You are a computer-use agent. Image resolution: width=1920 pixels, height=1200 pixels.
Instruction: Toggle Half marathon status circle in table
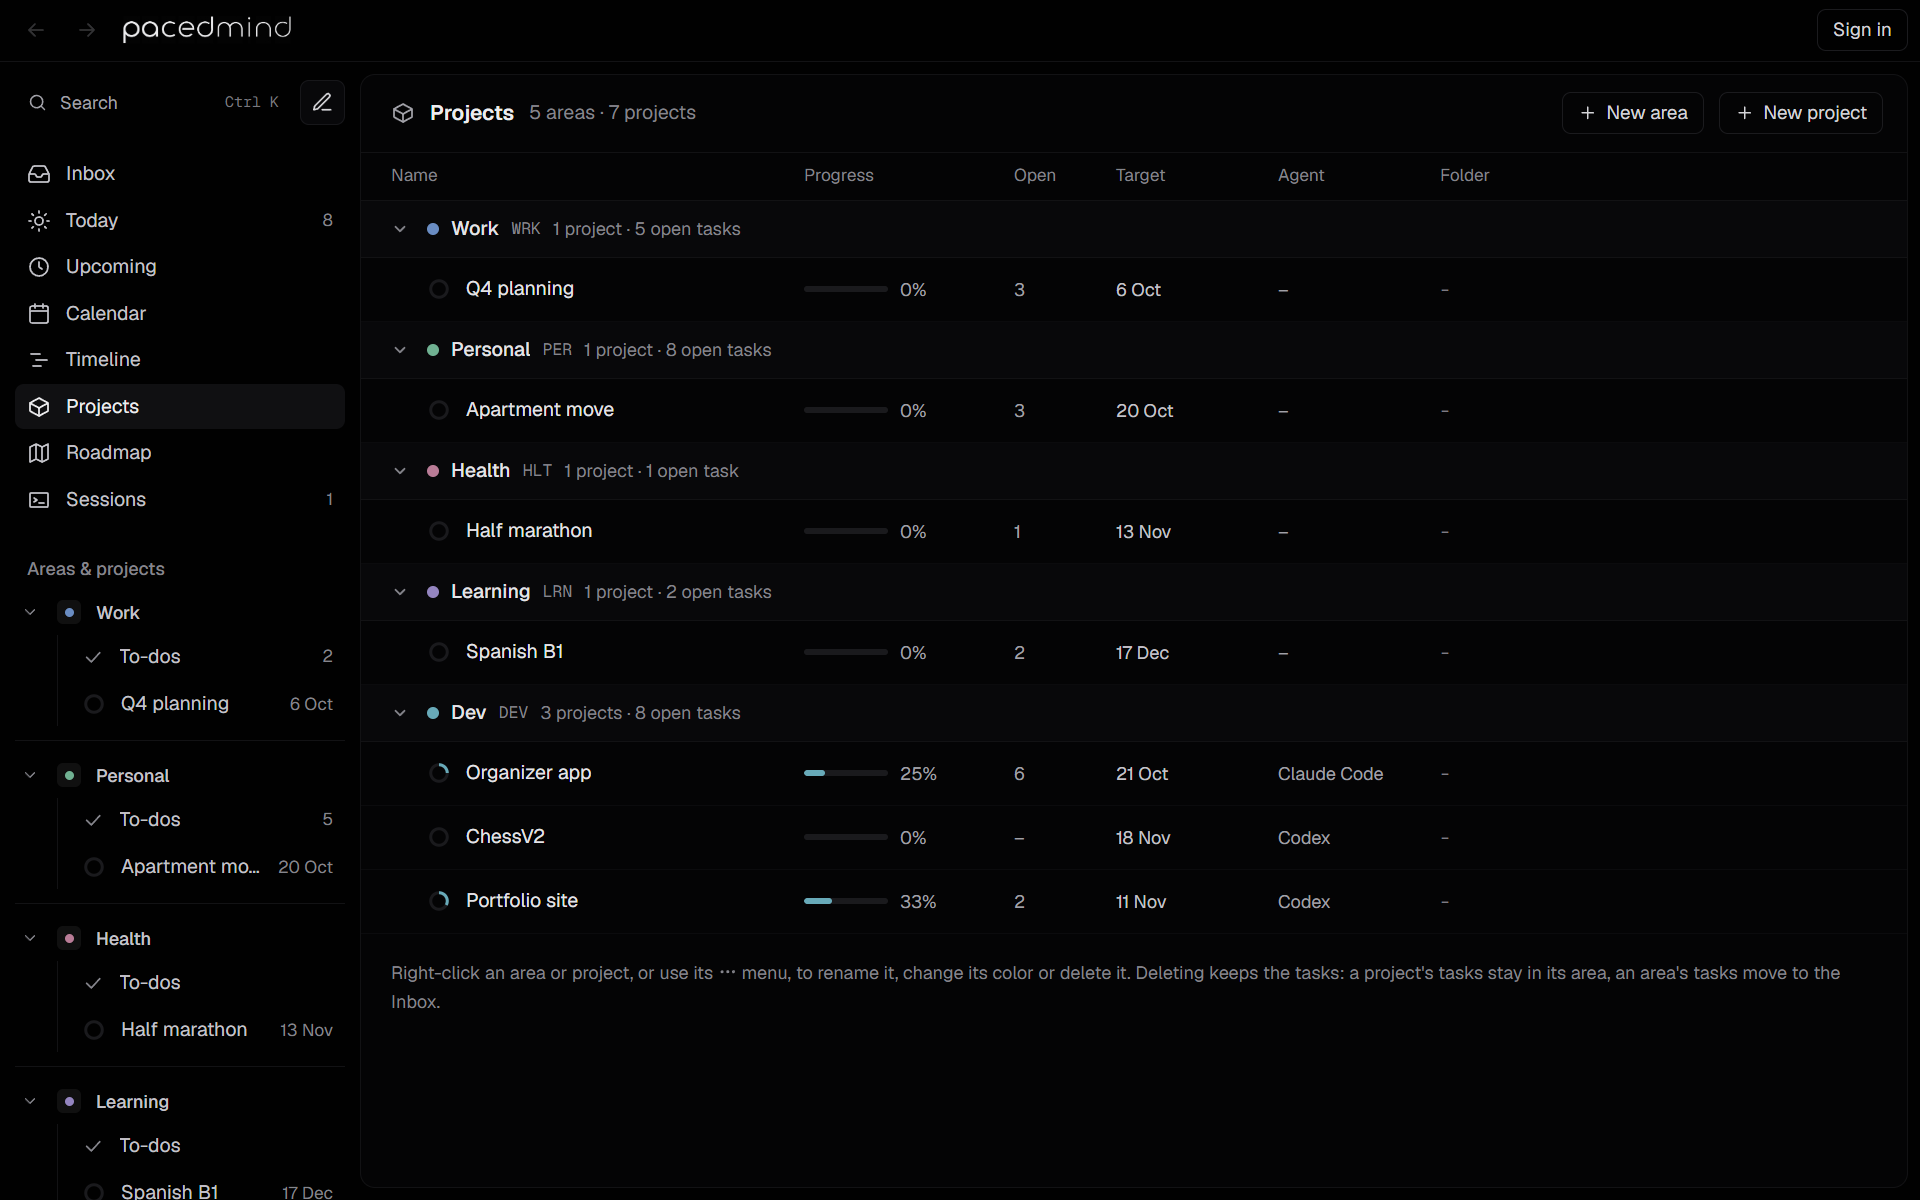[x=439, y=531]
